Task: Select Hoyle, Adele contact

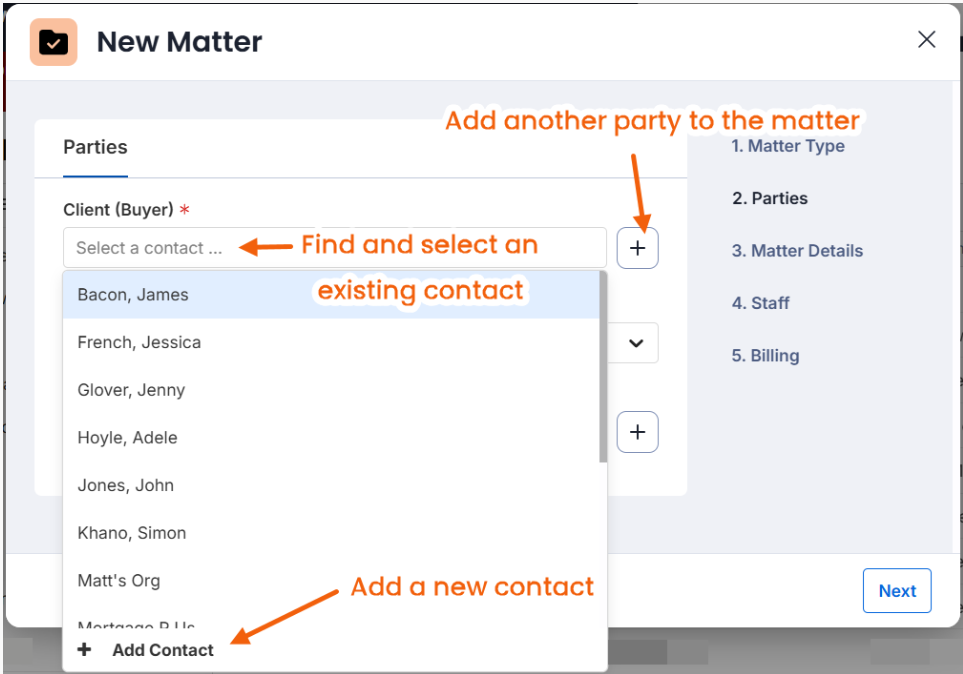Action: 331,437
